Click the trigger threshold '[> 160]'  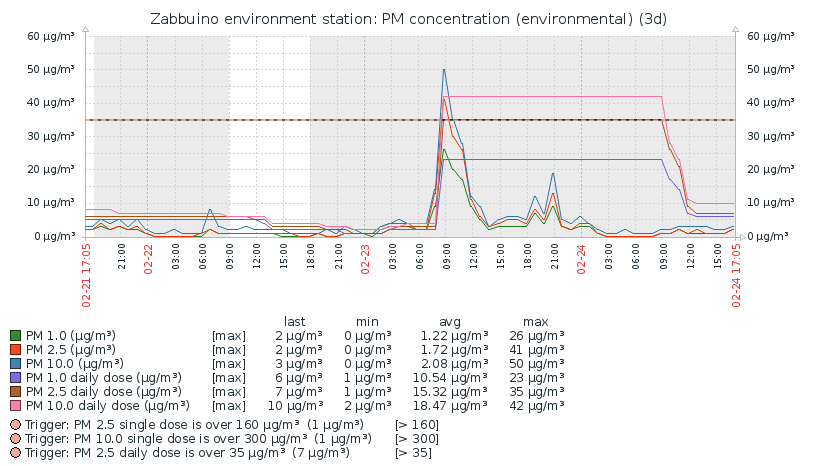click(417, 425)
